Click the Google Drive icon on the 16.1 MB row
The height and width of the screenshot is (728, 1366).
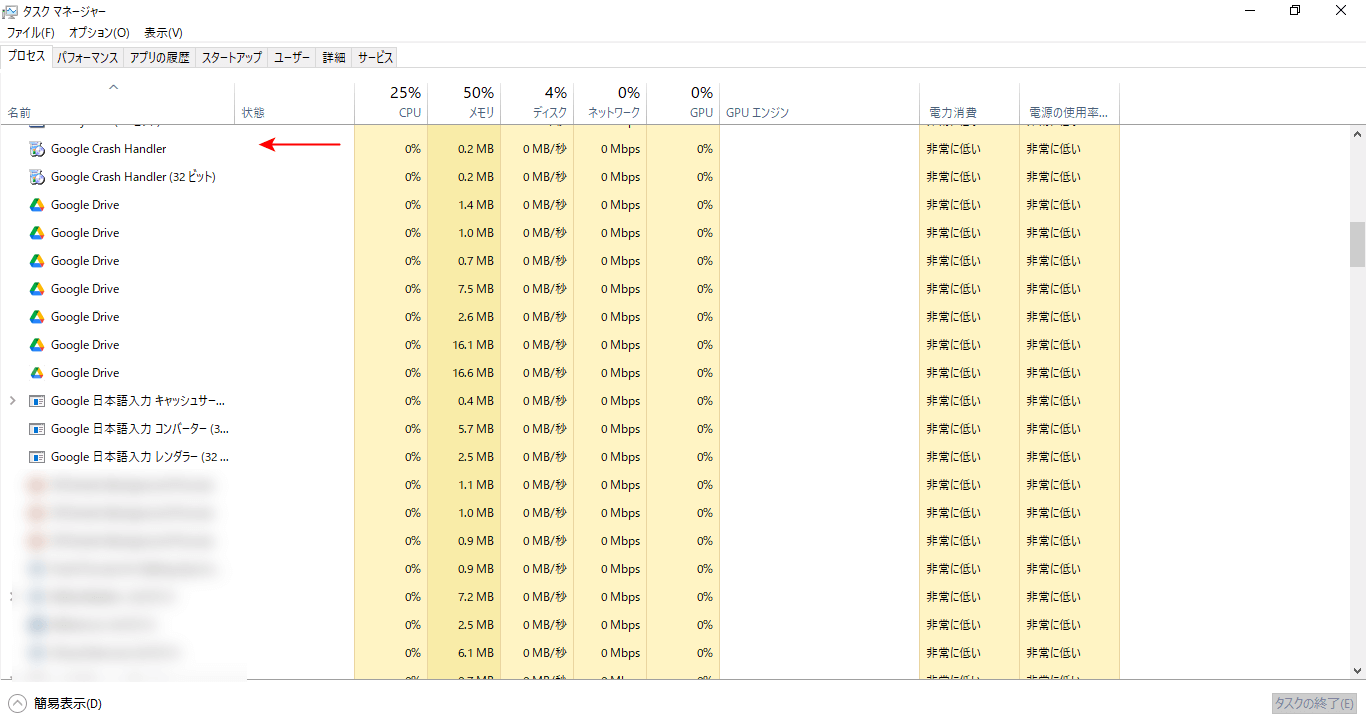tap(37, 345)
